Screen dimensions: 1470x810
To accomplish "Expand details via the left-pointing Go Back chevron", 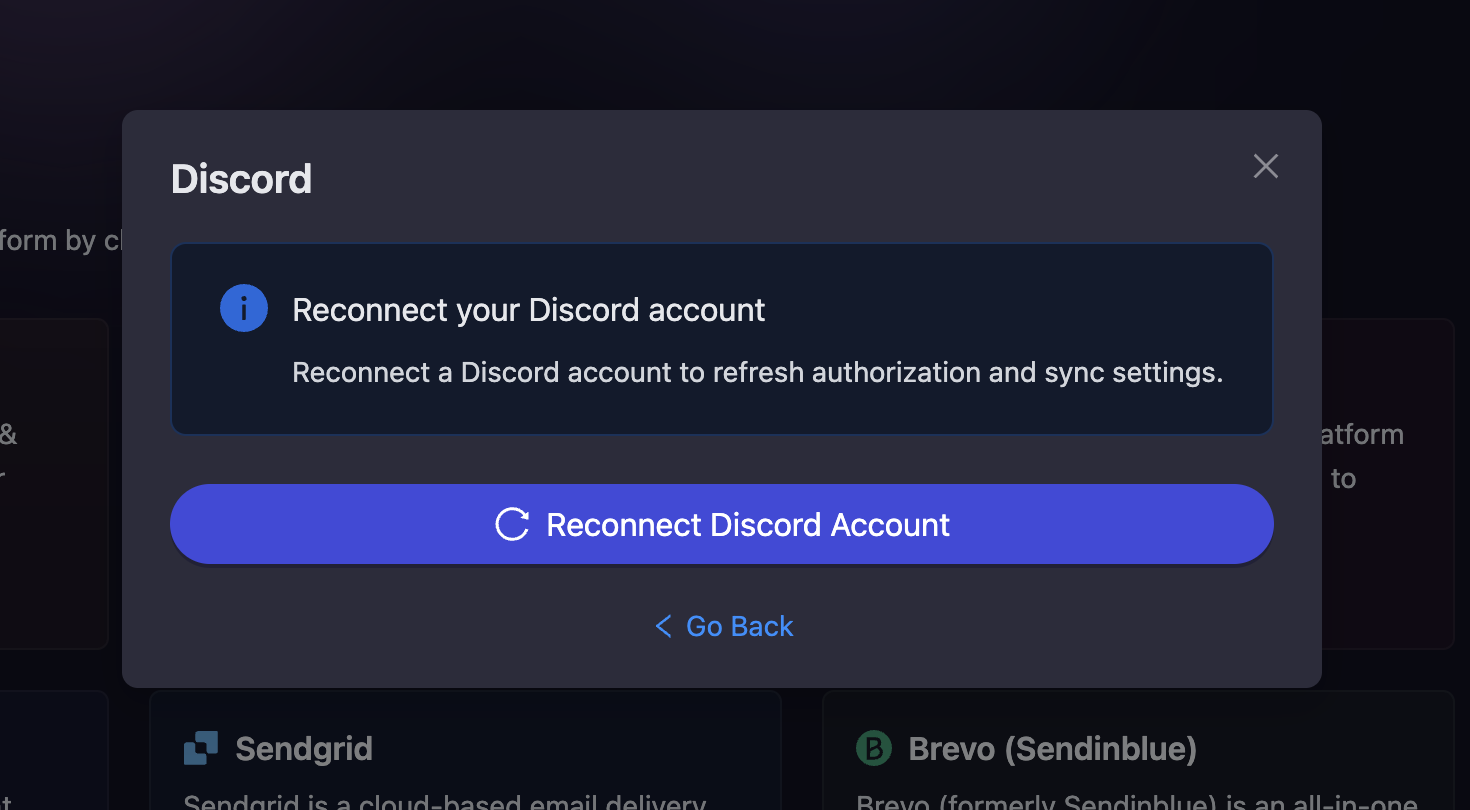I will click(x=662, y=626).
